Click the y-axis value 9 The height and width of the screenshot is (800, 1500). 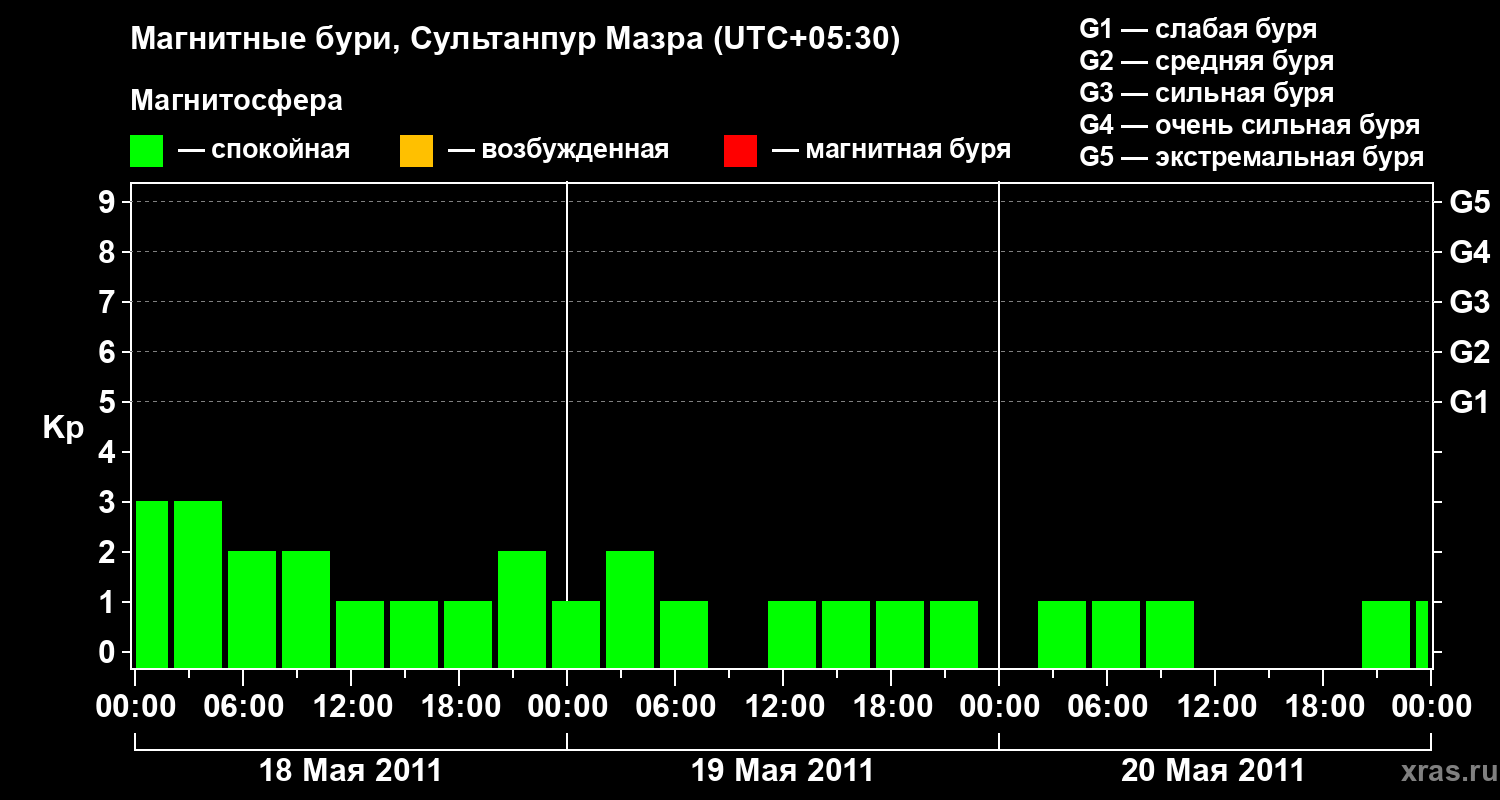click(108, 203)
